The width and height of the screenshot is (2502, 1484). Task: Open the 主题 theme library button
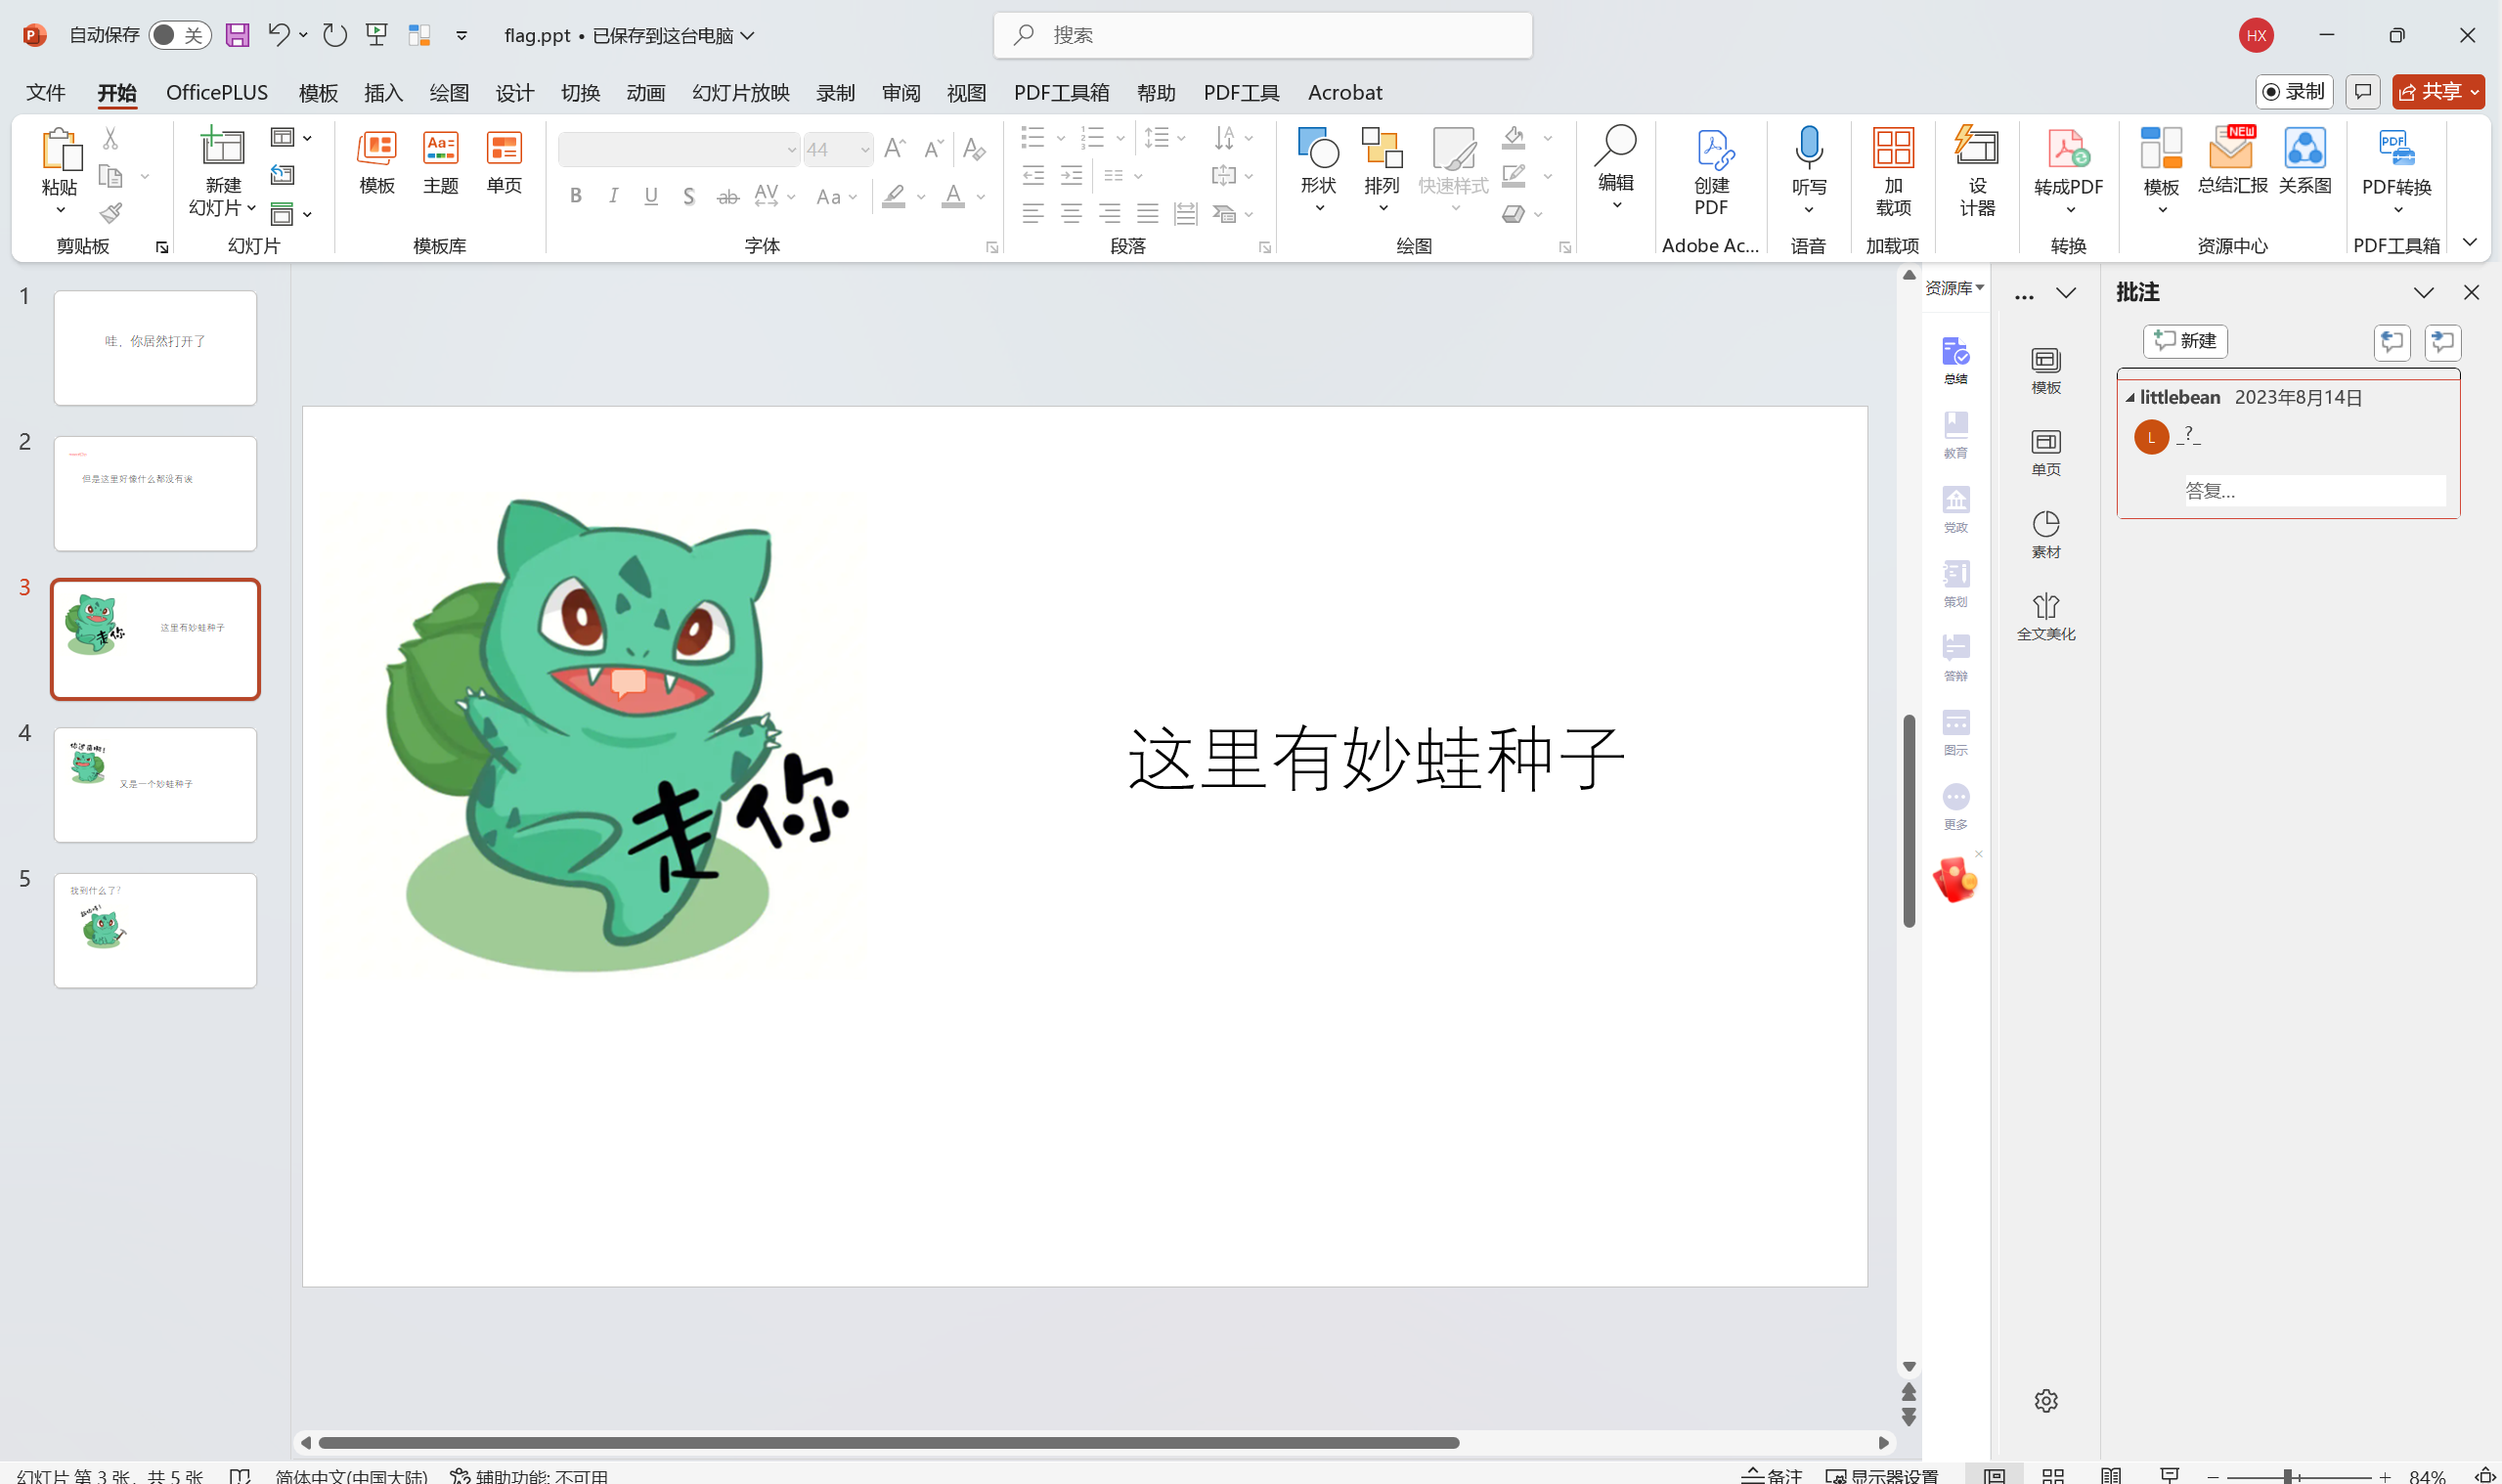click(x=440, y=164)
